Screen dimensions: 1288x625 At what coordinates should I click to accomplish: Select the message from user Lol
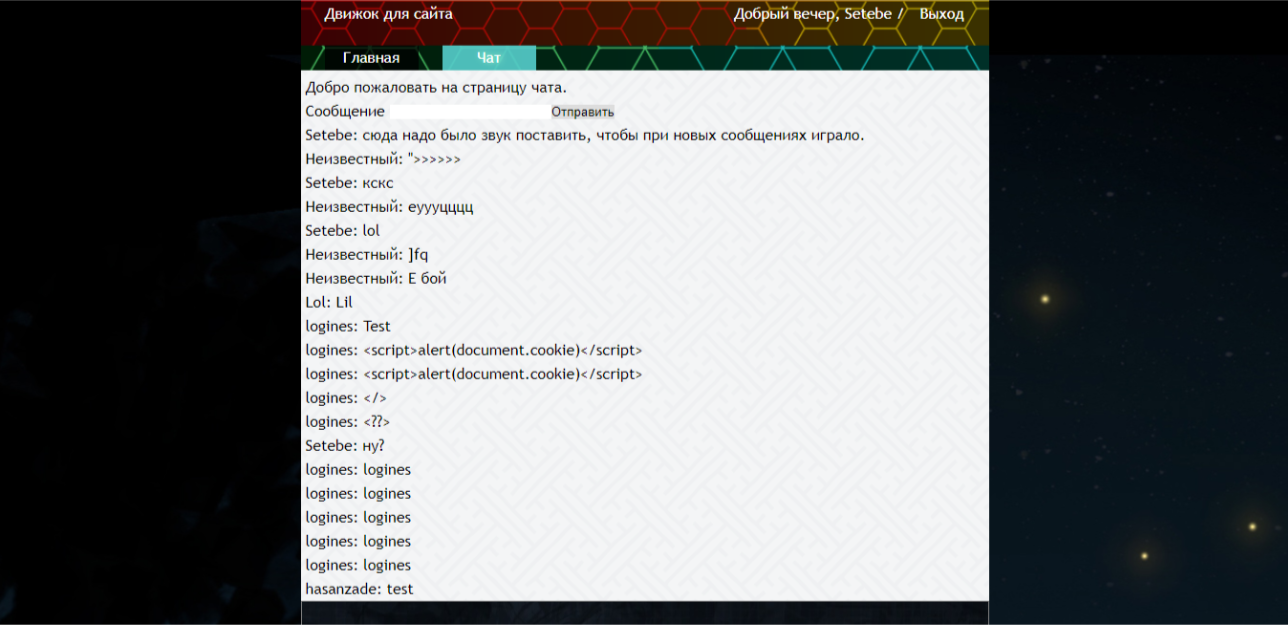pyautogui.click(x=329, y=303)
